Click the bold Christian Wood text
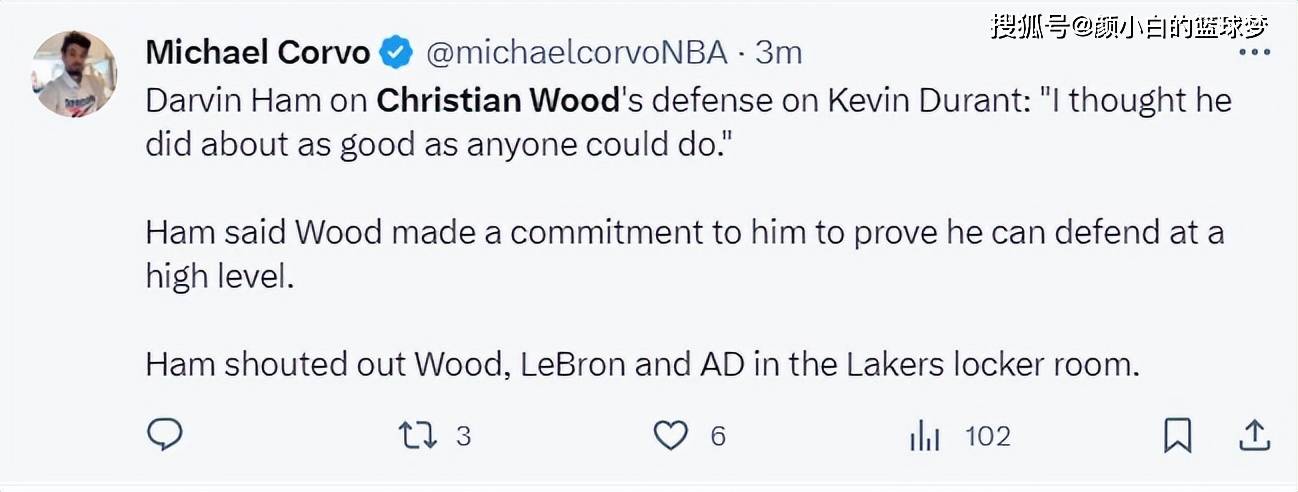Viewport: 1298px width, 492px height. click(x=499, y=101)
